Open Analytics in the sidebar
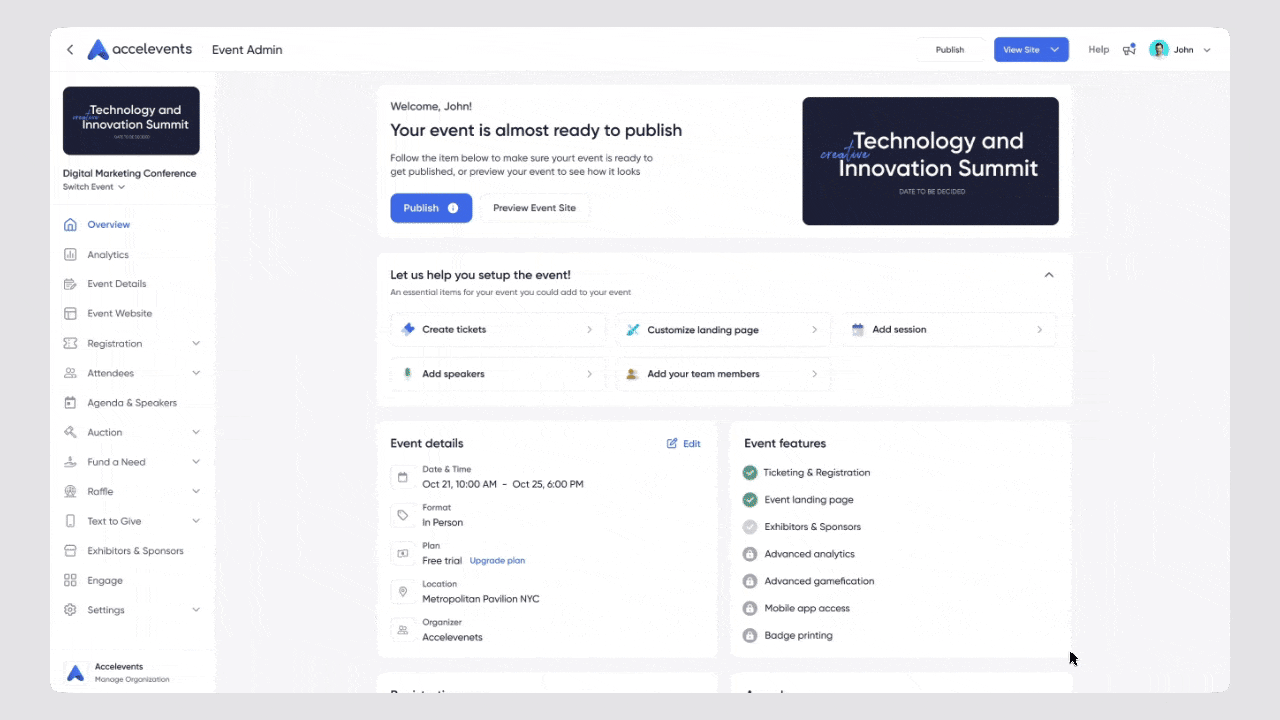This screenshot has height=720, width=1280. (x=108, y=255)
